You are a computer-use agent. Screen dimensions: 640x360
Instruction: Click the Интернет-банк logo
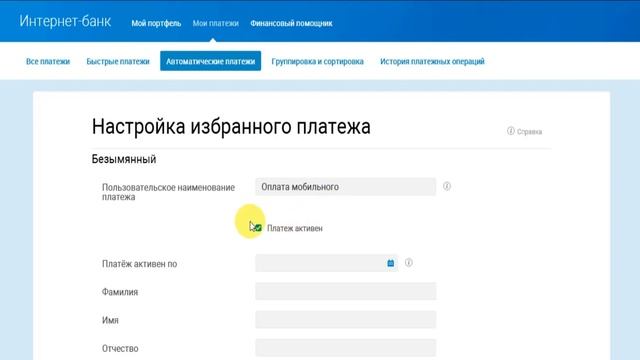(x=65, y=21)
